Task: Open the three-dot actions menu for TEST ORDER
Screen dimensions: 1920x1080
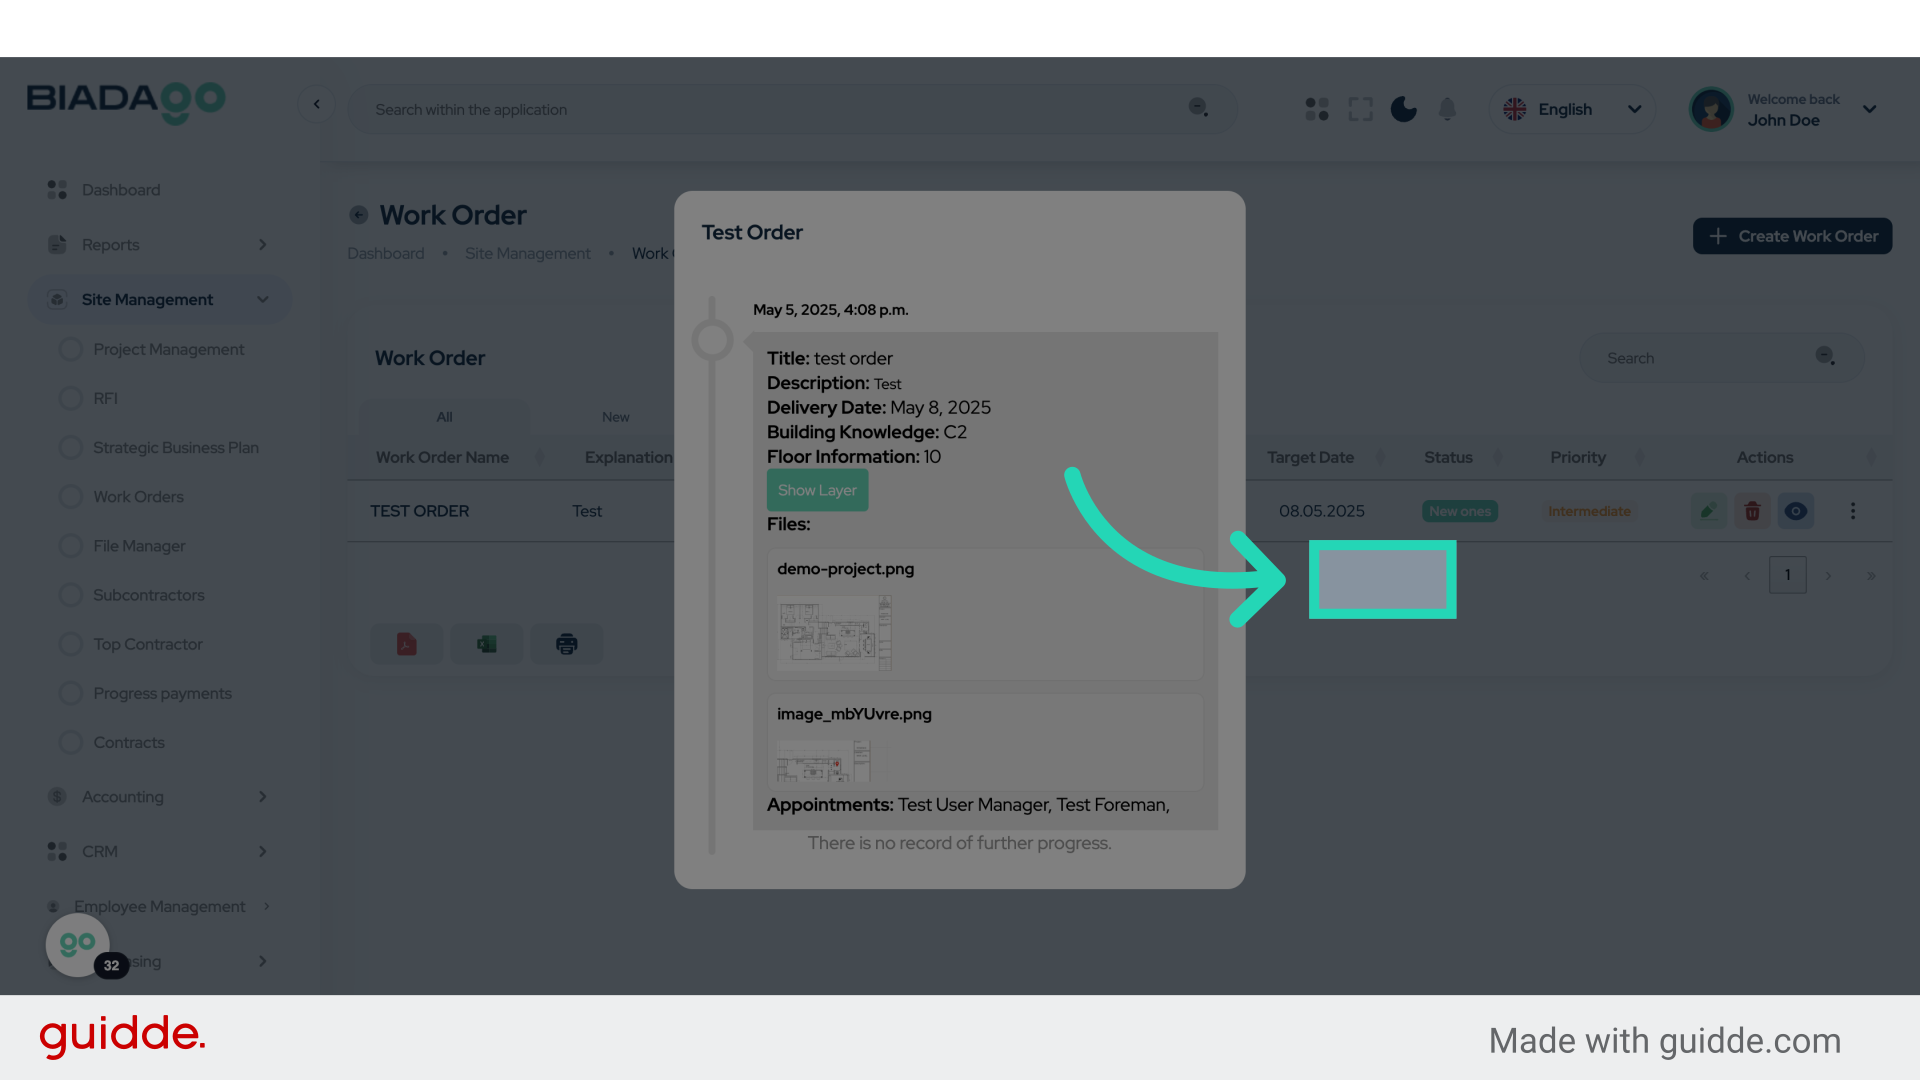Action: [1853, 511]
